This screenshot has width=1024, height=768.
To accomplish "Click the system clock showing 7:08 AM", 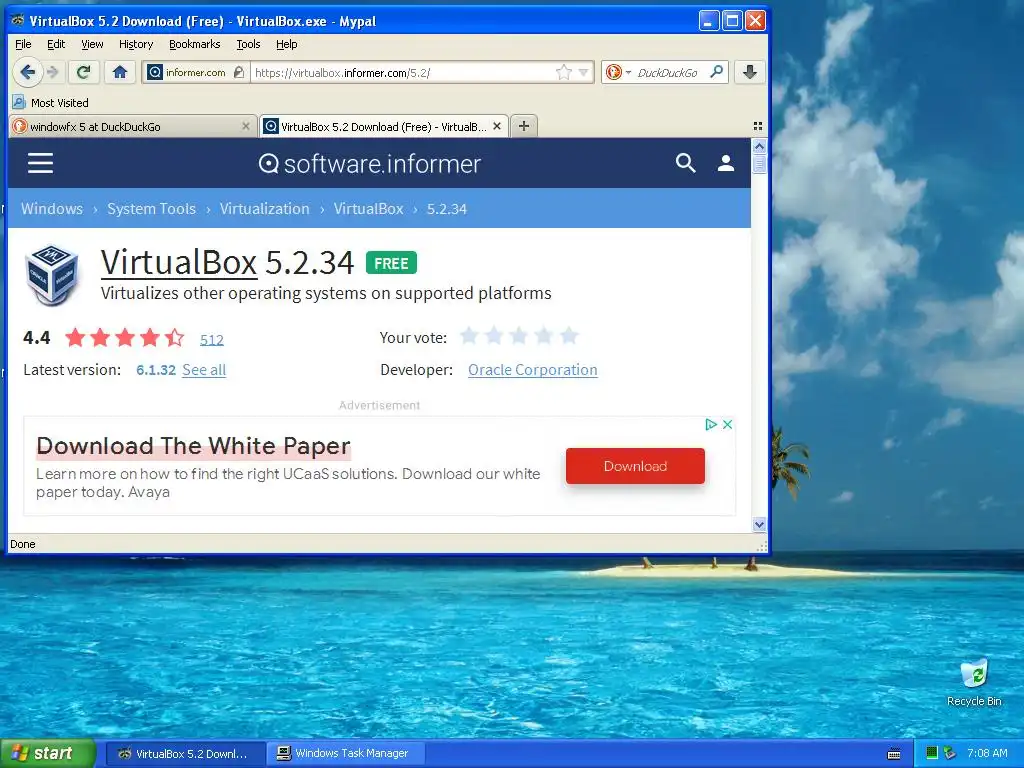I will (x=987, y=753).
